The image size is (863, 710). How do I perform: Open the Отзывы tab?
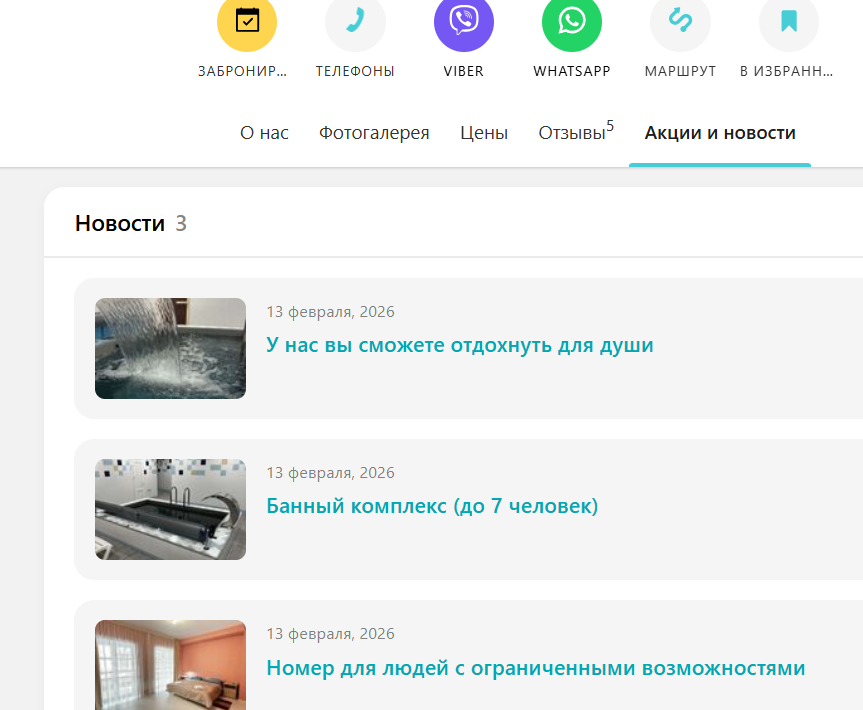tap(576, 132)
